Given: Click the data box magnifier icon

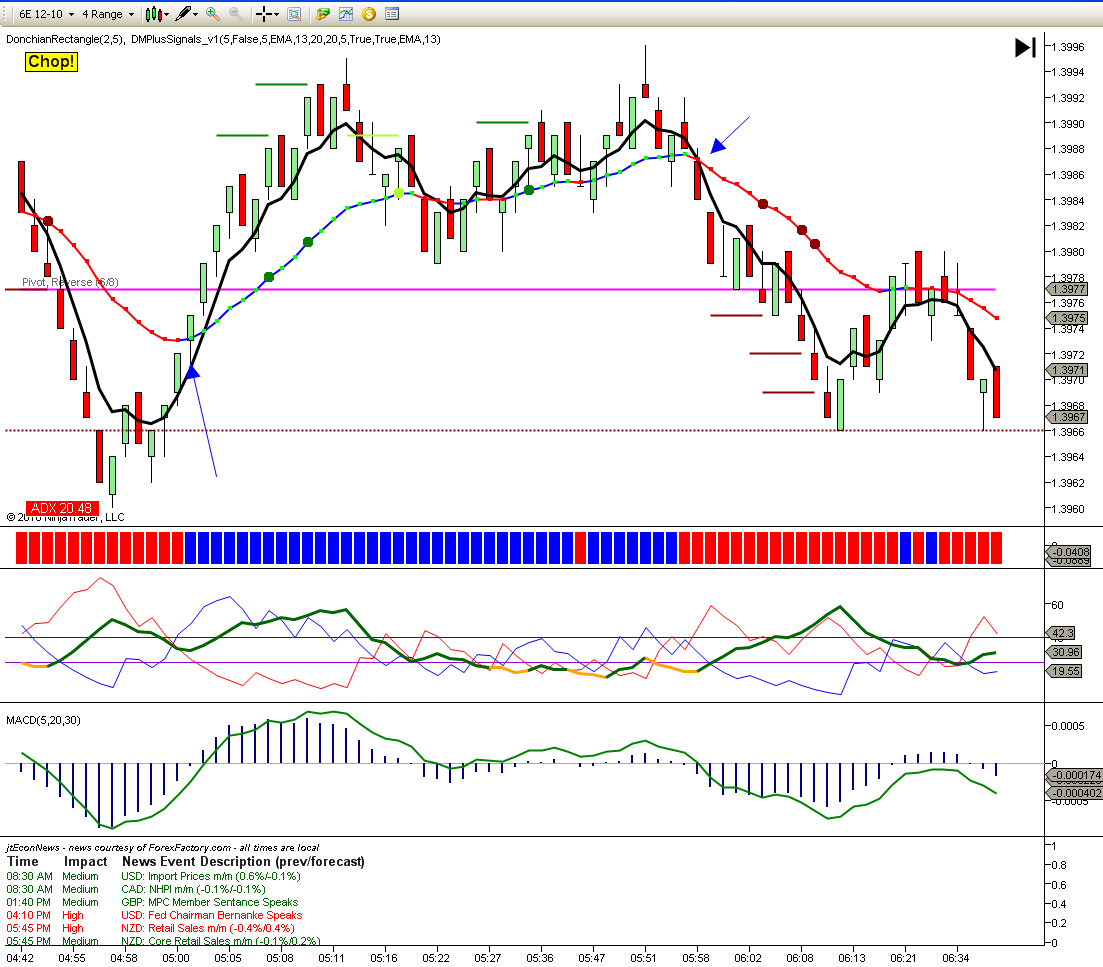Looking at the screenshot, I should (294, 13).
